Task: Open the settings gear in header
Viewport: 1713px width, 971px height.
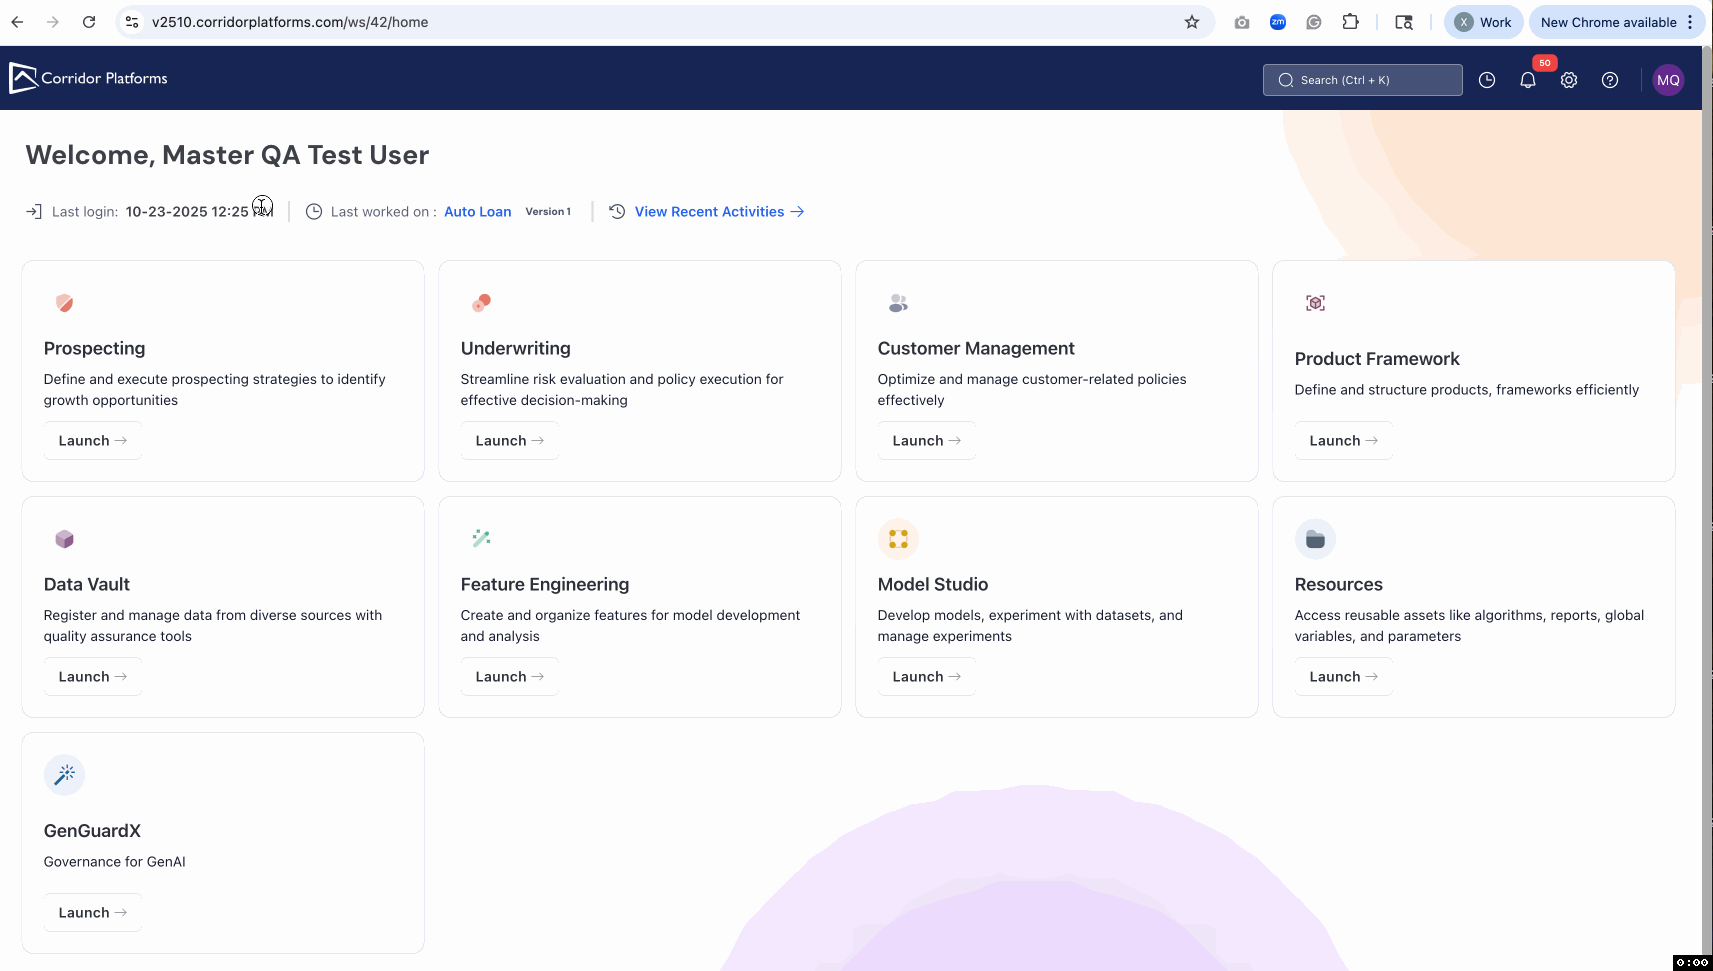Action: point(1569,81)
